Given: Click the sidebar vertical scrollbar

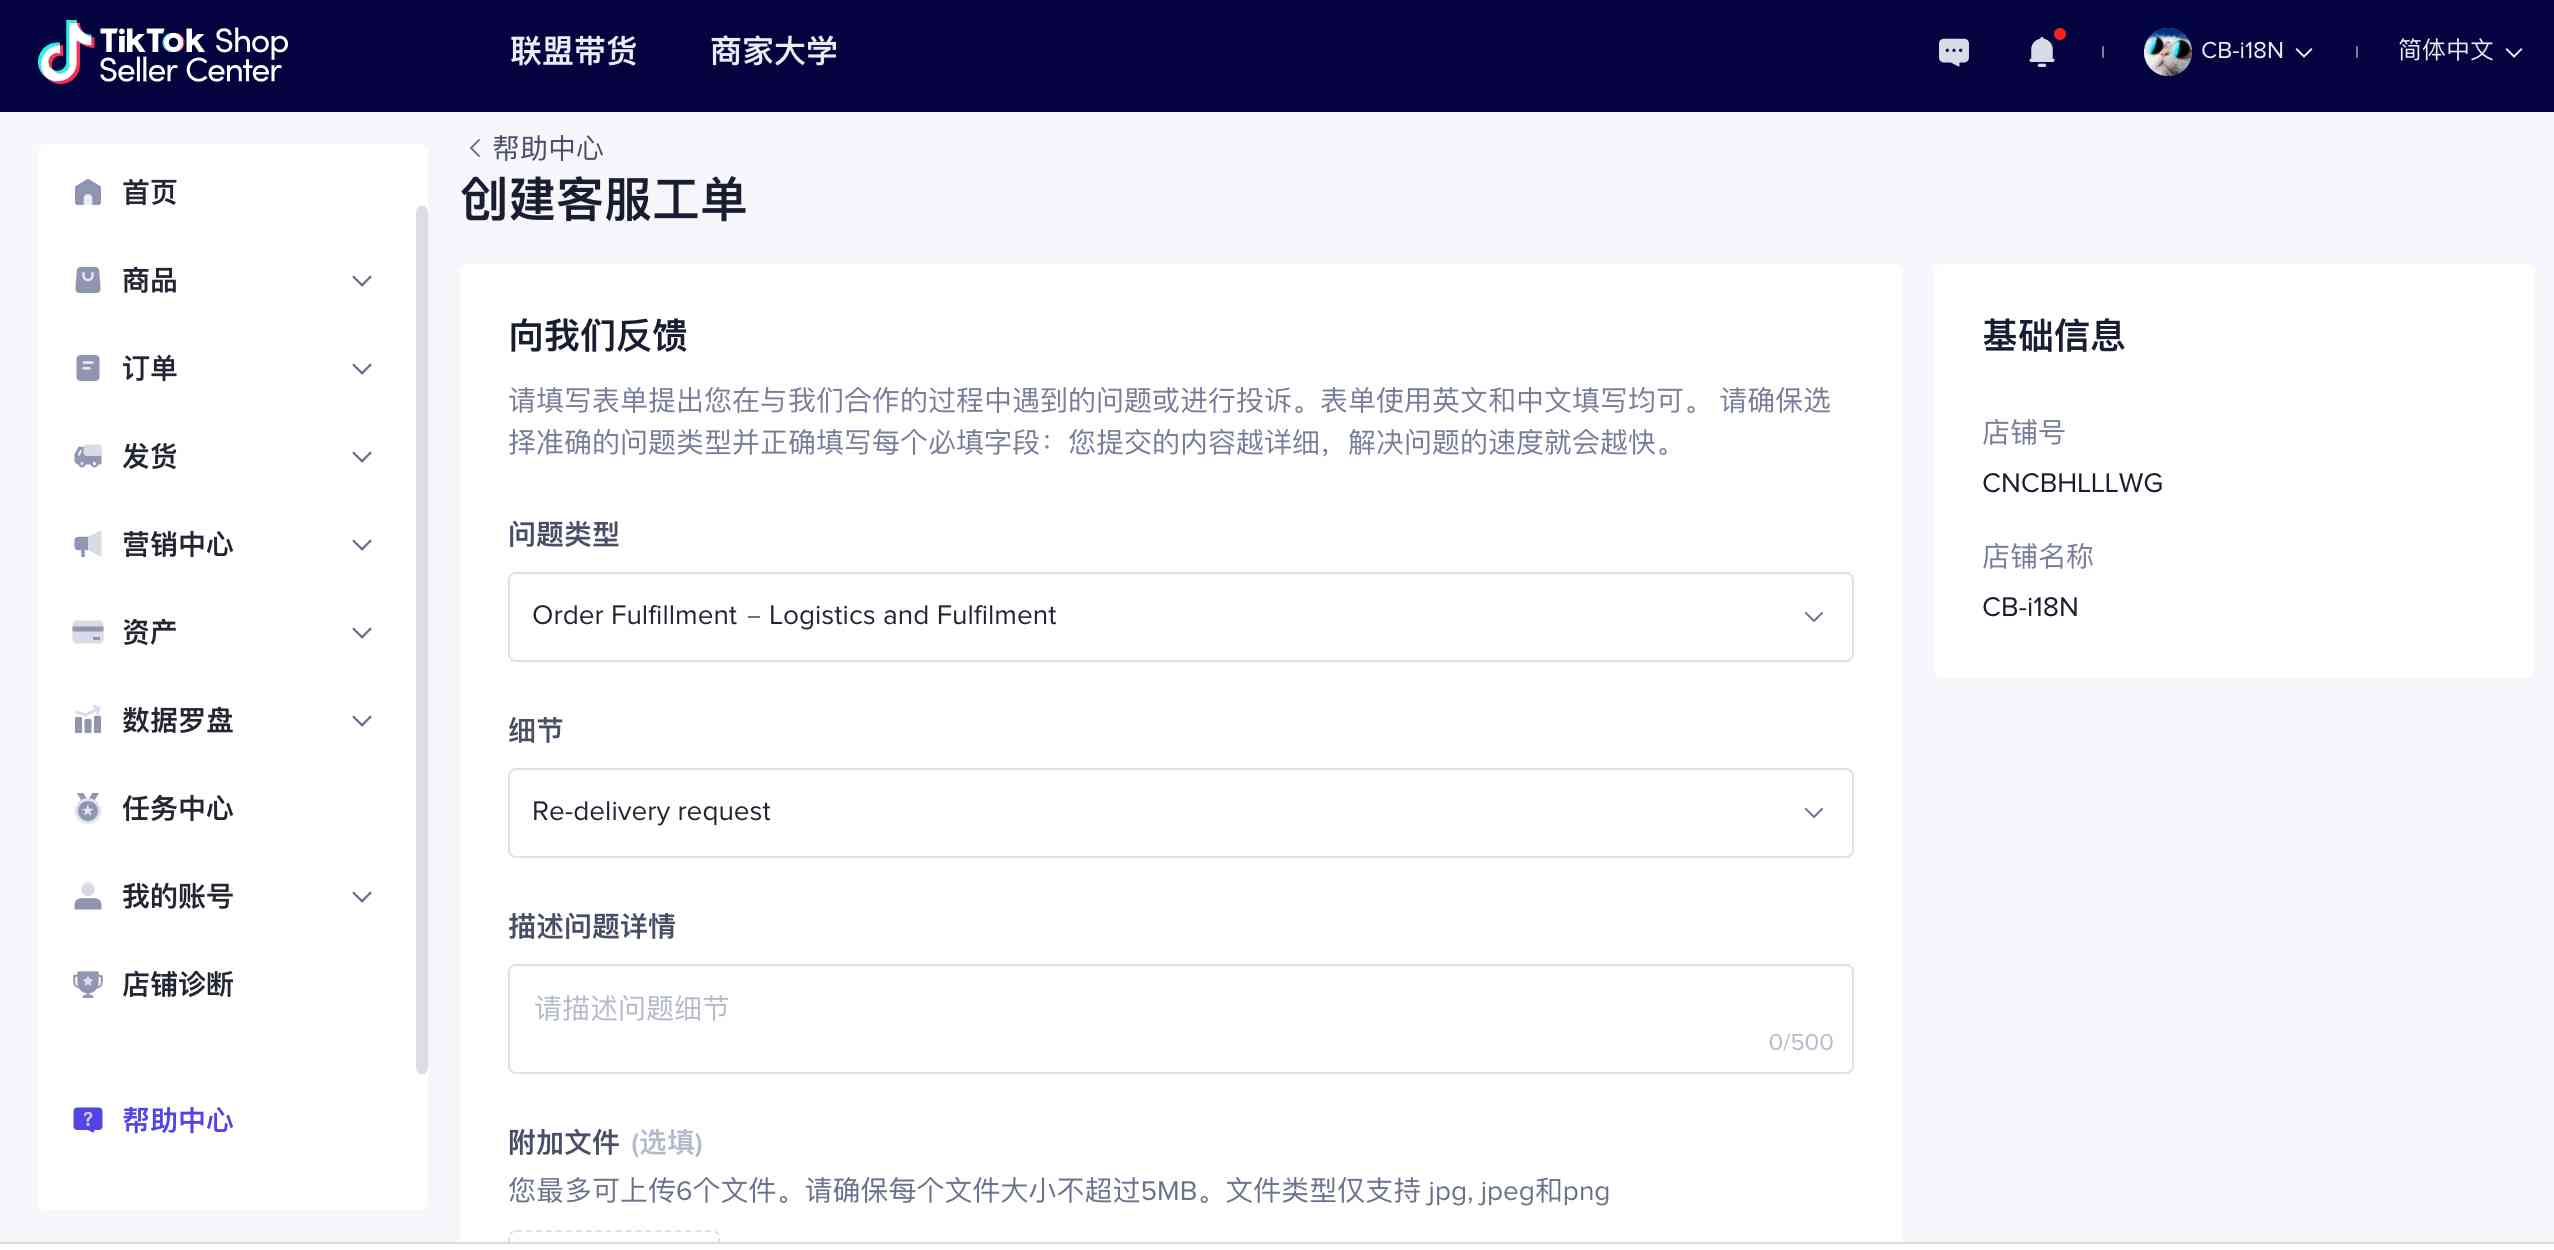Looking at the screenshot, I should 421,640.
